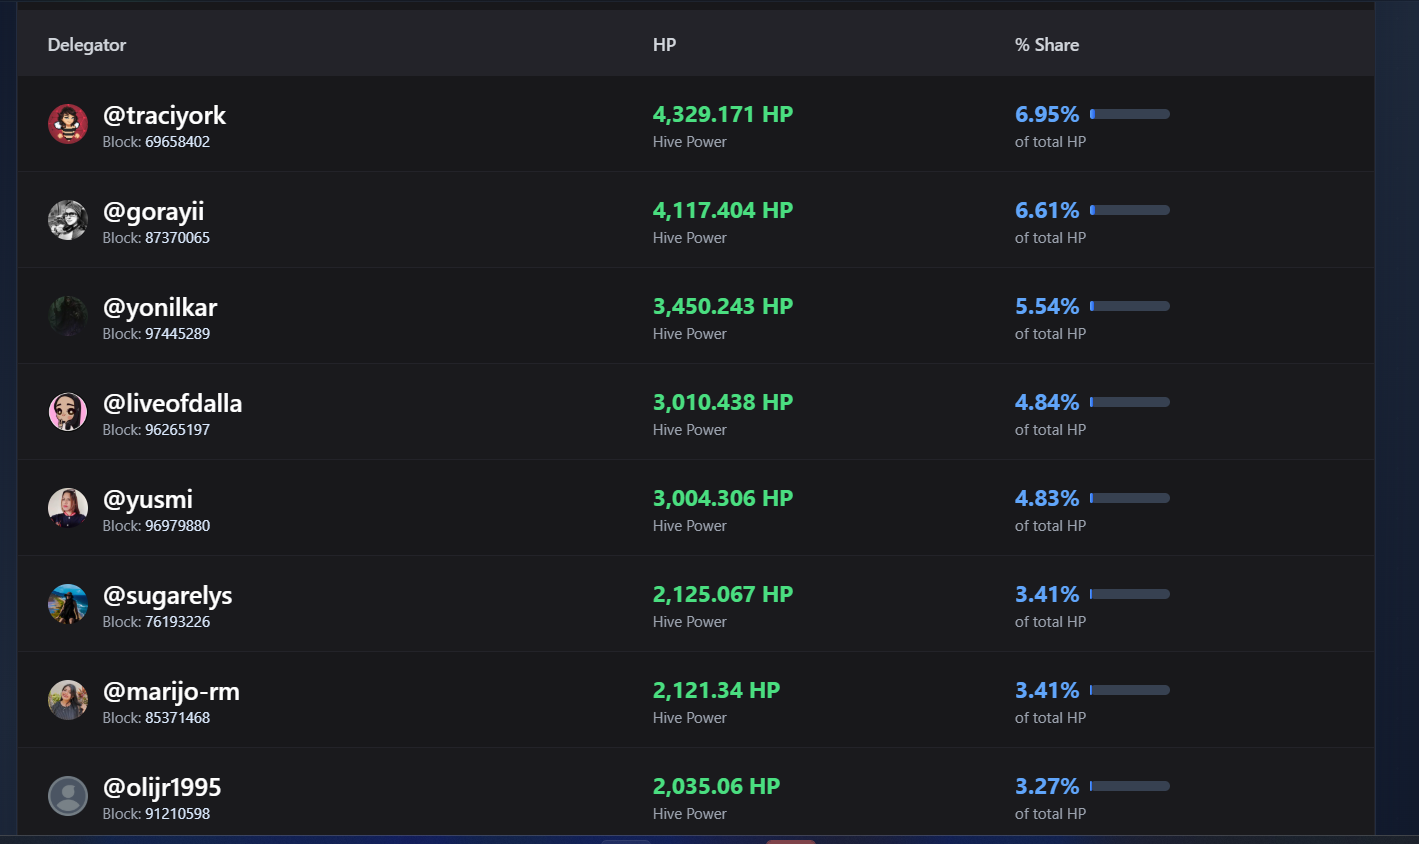Click the 4.83% share progress bar
This screenshot has height=844, width=1419.
click(x=1130, y=498)
